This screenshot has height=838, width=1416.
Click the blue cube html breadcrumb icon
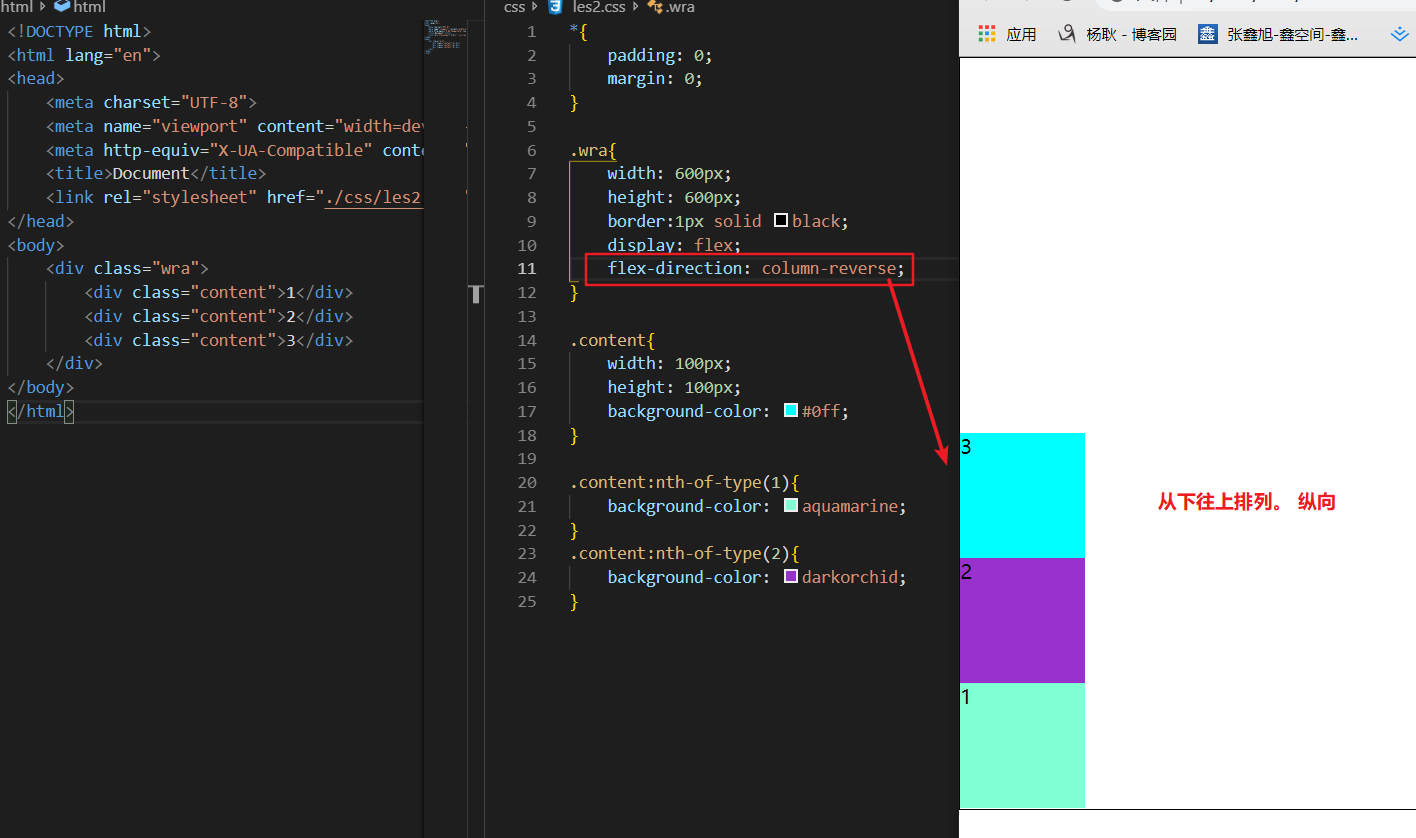[x=62, y=7]
